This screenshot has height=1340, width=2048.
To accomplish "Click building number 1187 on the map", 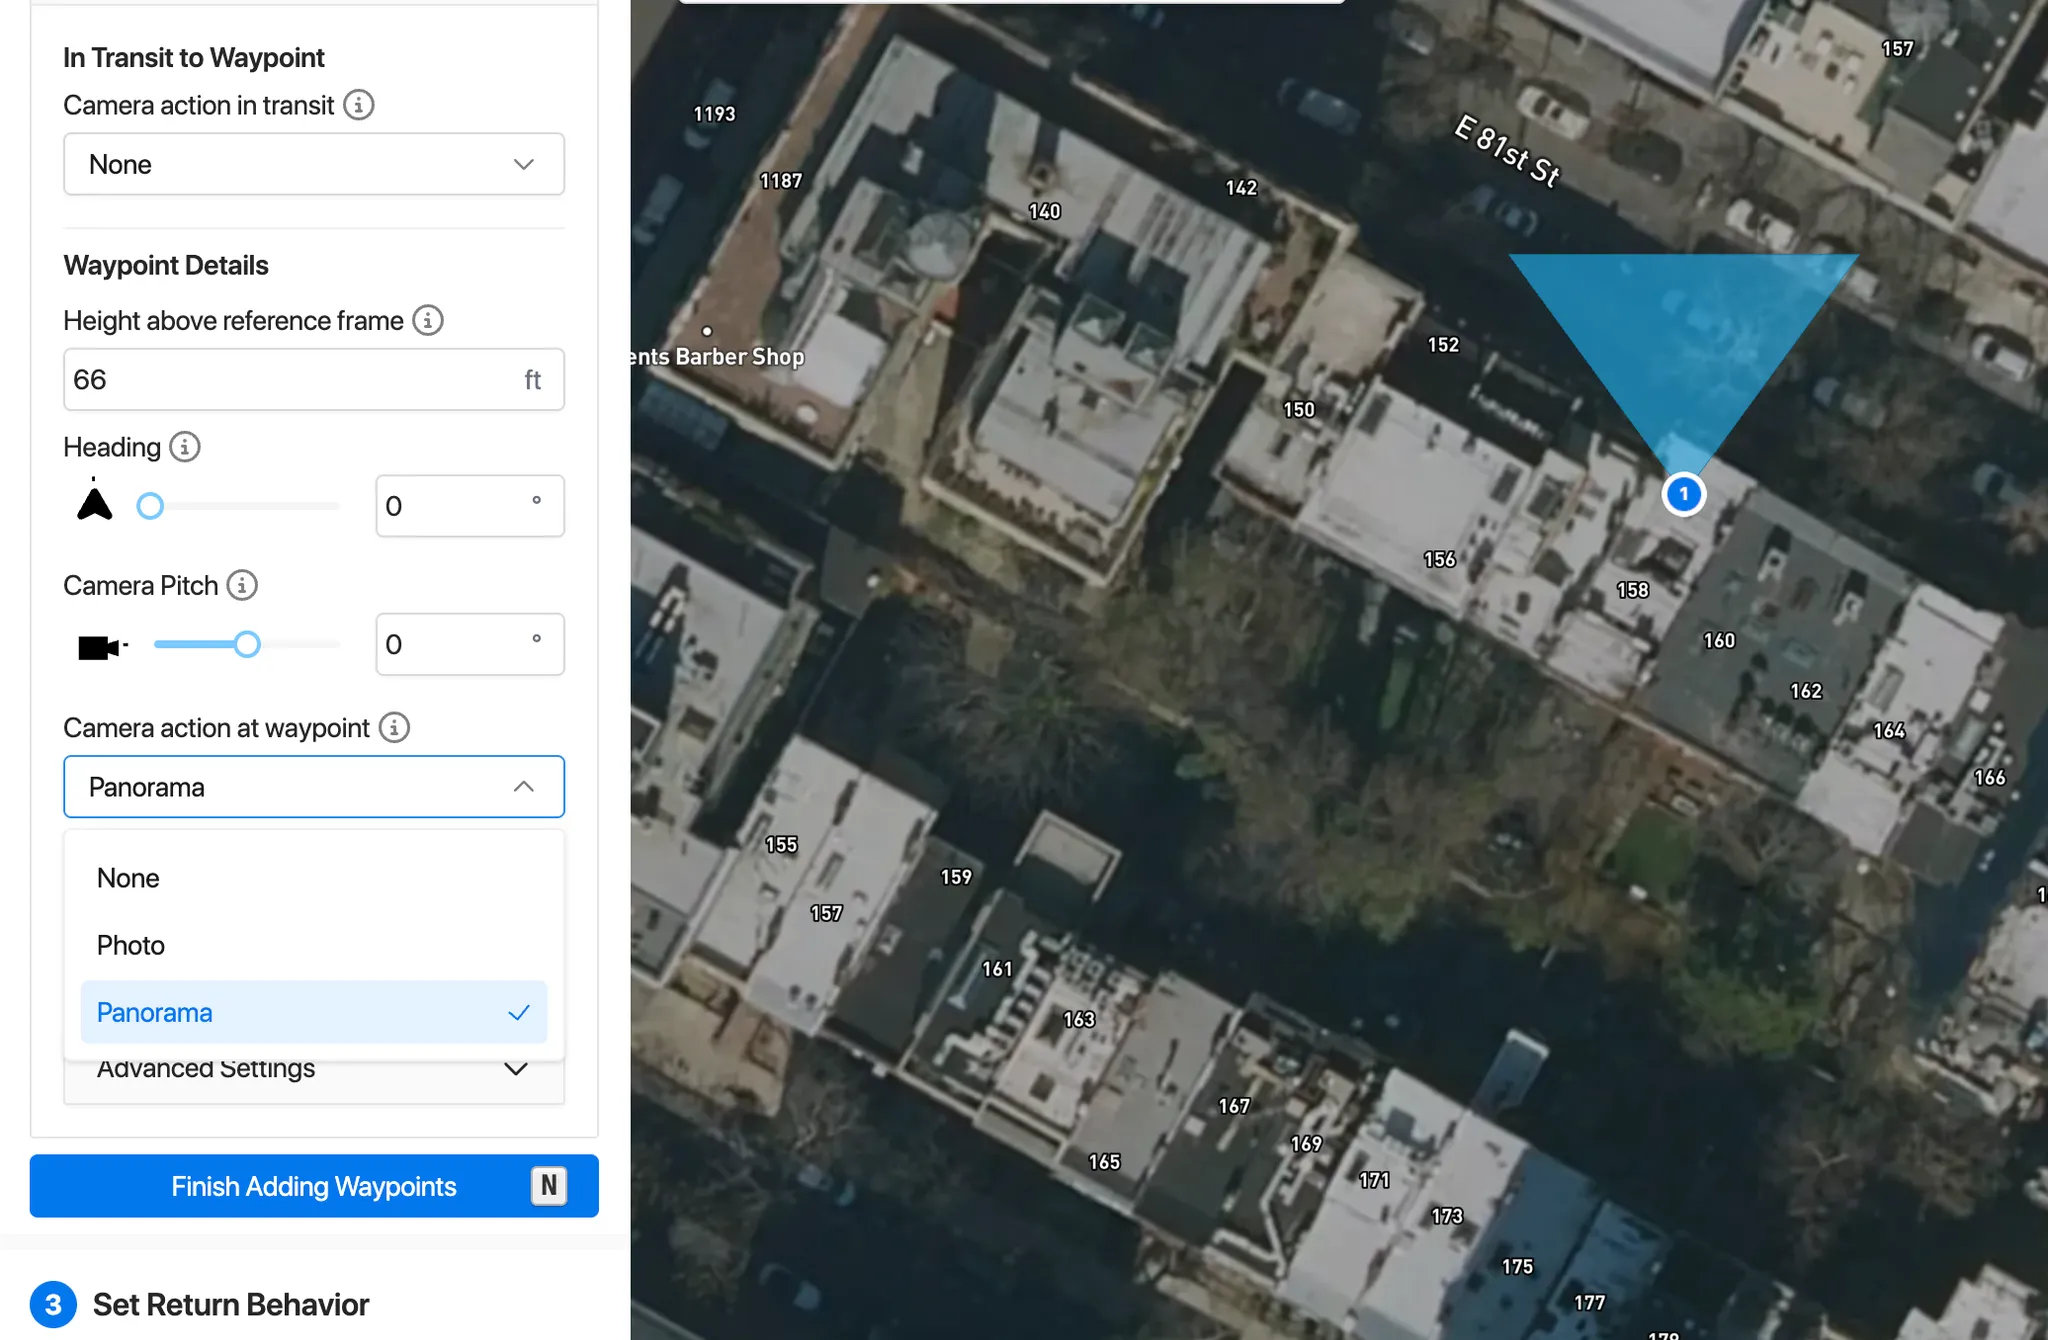I will [x=781, y=181].
